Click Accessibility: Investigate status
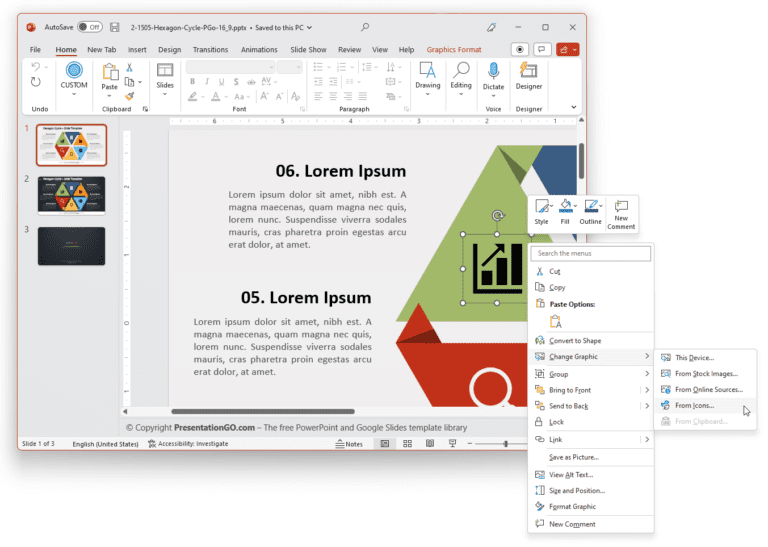 click(x=188, y=444)
